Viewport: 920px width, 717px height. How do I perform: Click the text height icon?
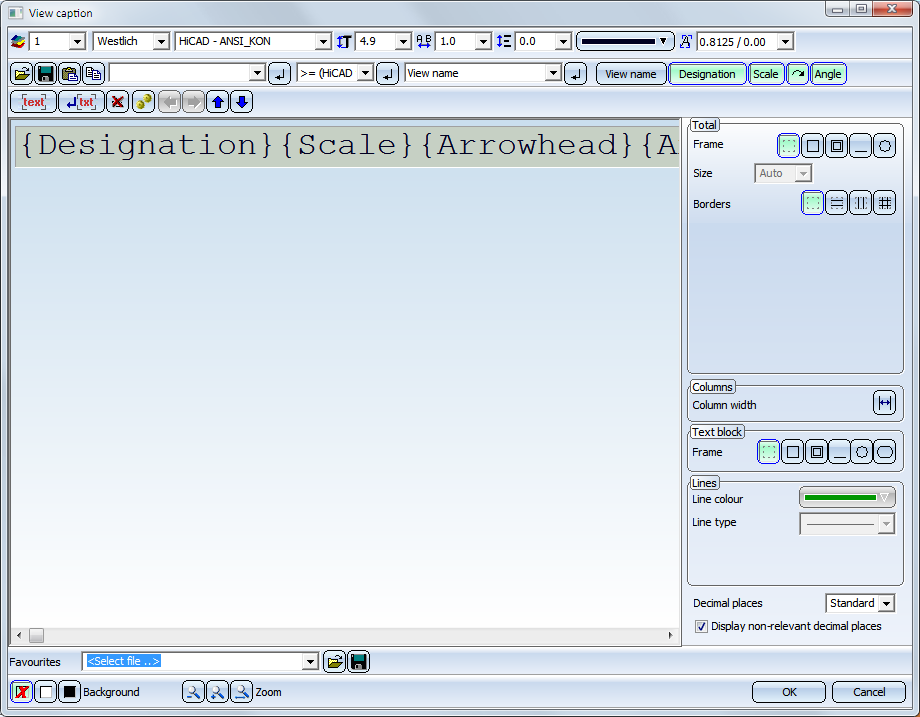tap(344, 42)
